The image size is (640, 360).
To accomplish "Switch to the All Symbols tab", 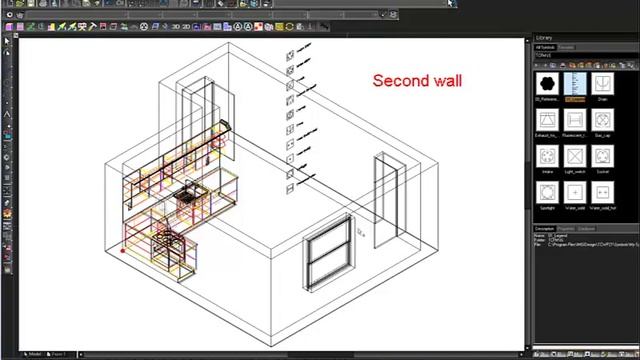I will [544, 47].
